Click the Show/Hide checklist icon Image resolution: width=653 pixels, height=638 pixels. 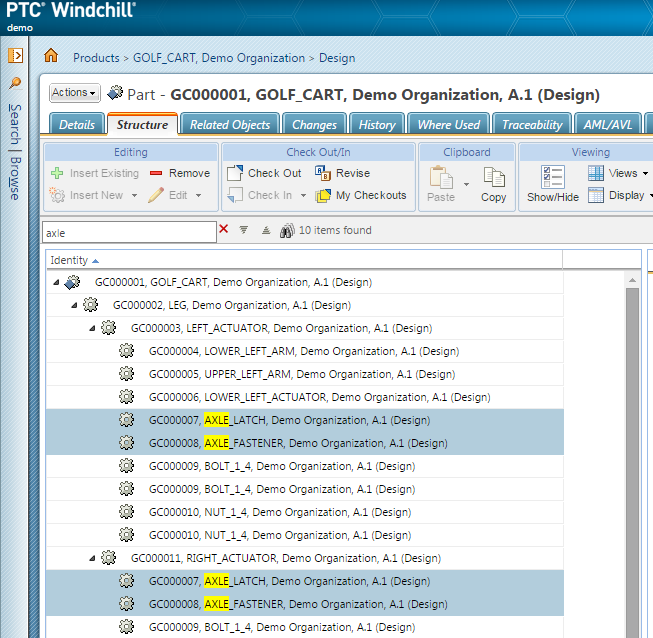tap(553, 177)
